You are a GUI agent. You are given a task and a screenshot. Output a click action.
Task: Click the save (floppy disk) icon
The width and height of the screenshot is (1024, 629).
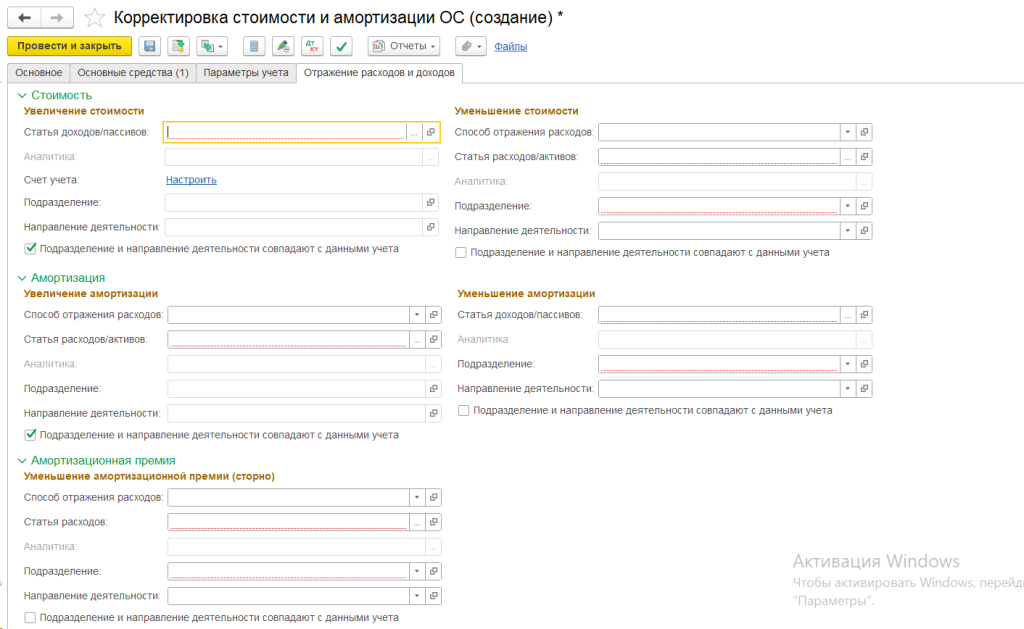pos(150,46)
